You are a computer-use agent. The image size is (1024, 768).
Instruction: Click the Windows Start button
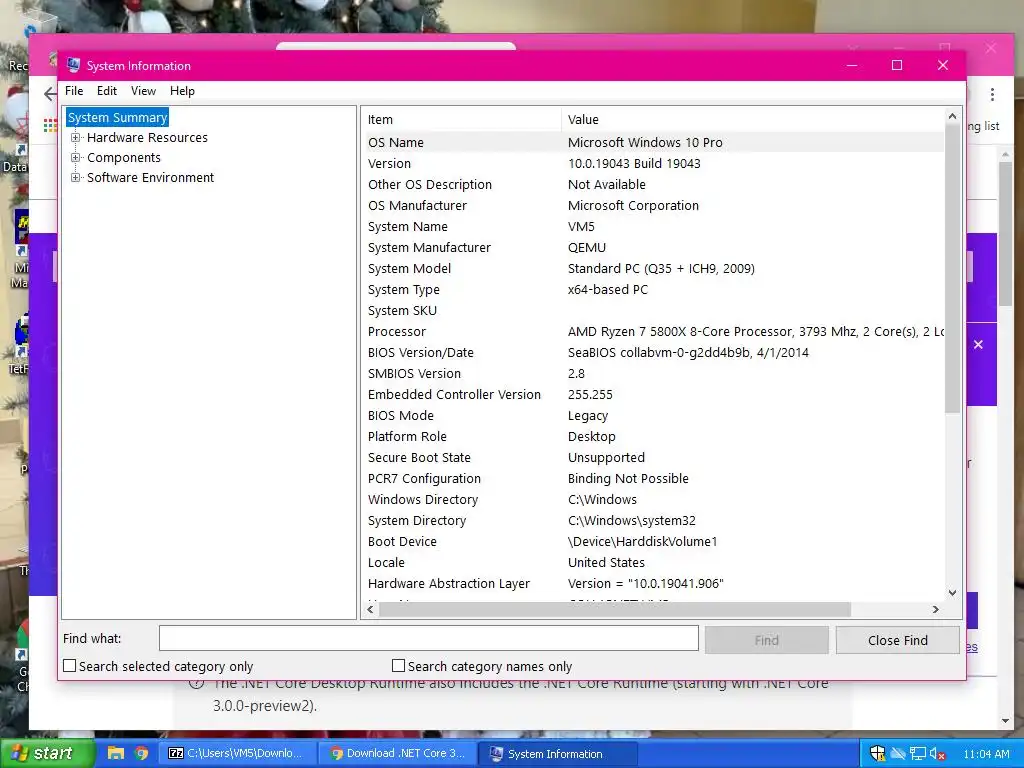47,753
